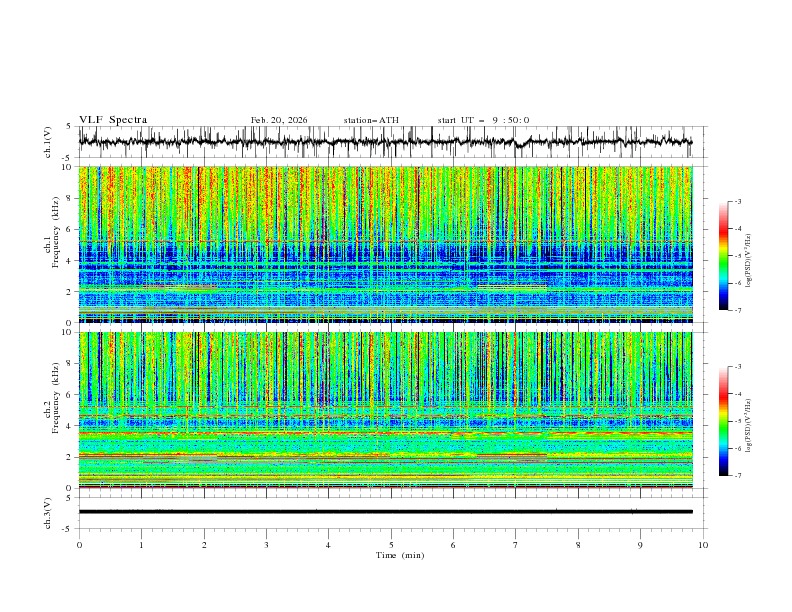Click the ch.1 spectrogram color scale bar

[724, 256]
